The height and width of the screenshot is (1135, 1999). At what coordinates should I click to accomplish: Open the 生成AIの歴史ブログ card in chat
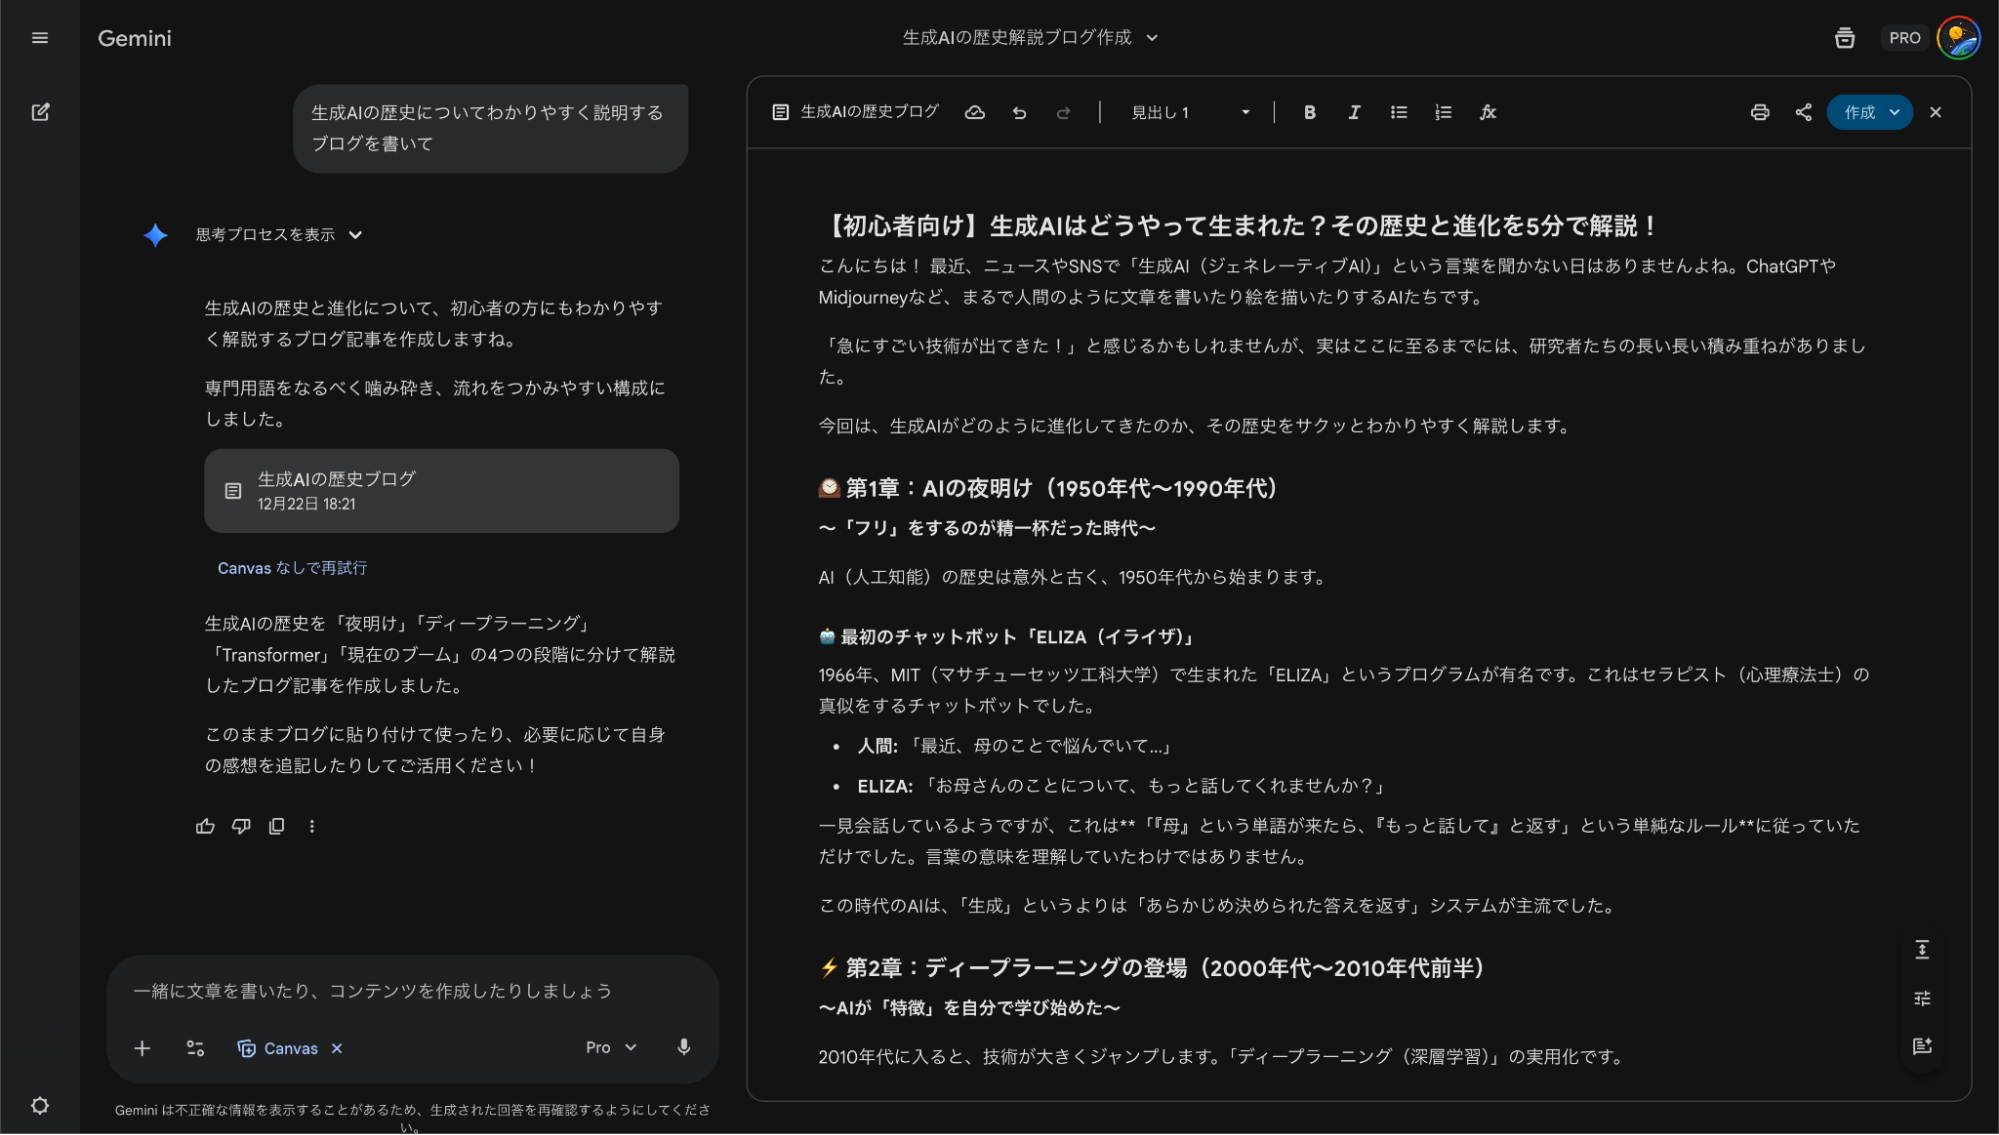440,491
